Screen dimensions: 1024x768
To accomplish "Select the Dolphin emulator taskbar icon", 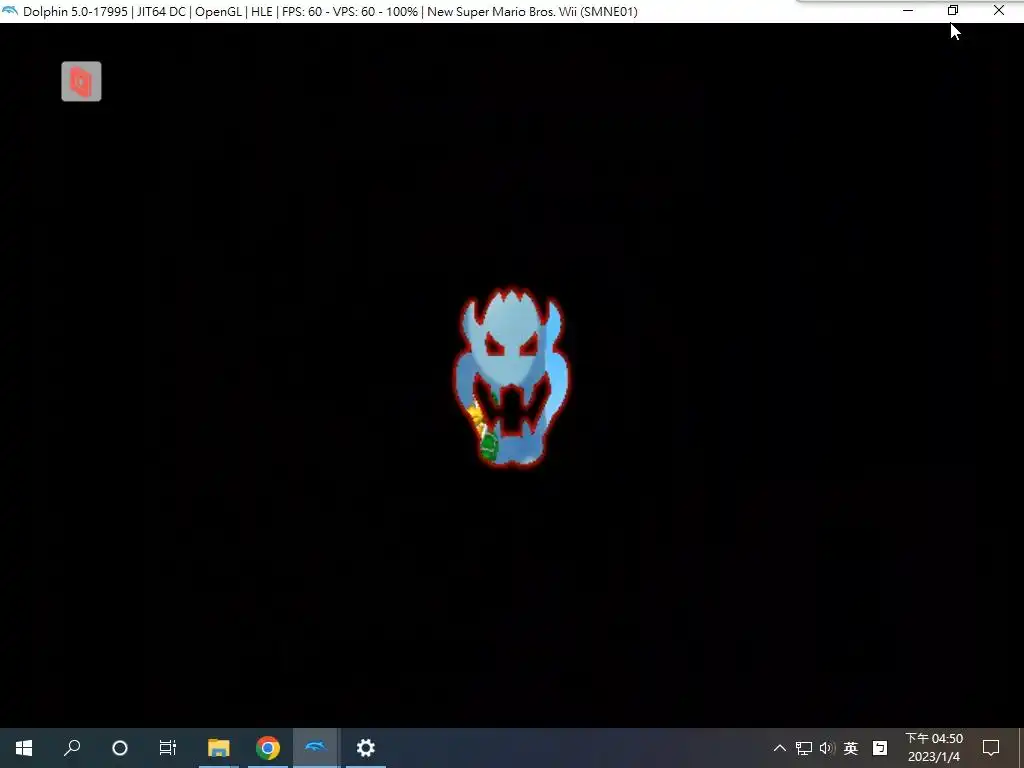I will [x=316, y=748].
